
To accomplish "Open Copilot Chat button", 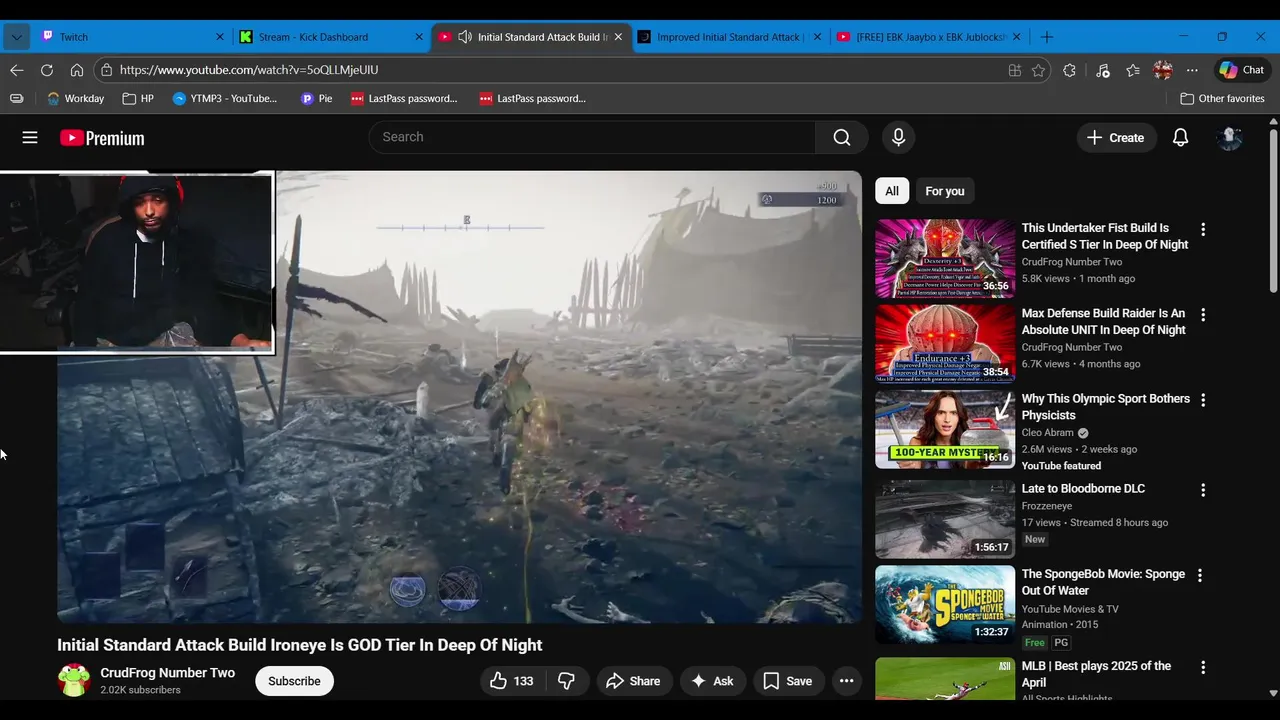I will point(1241,70).
